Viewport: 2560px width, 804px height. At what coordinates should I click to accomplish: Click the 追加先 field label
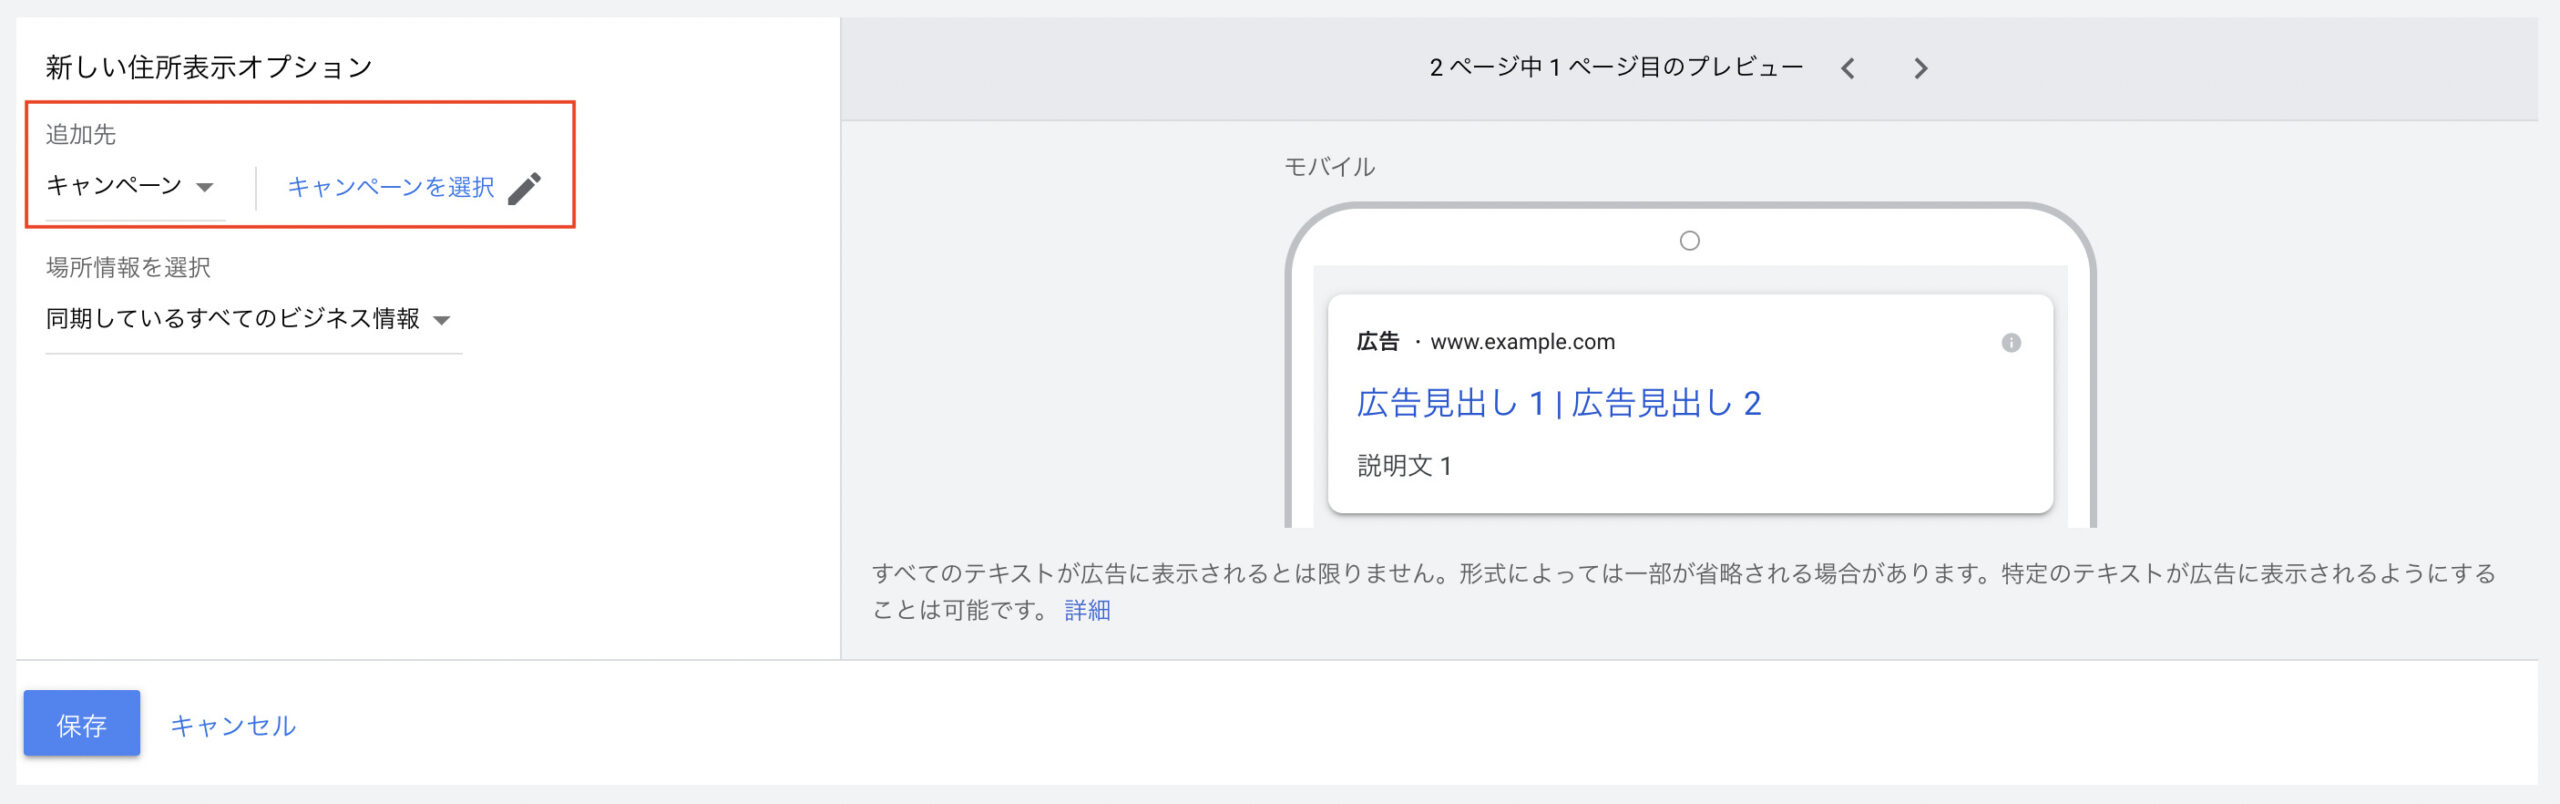pos(81,134)
